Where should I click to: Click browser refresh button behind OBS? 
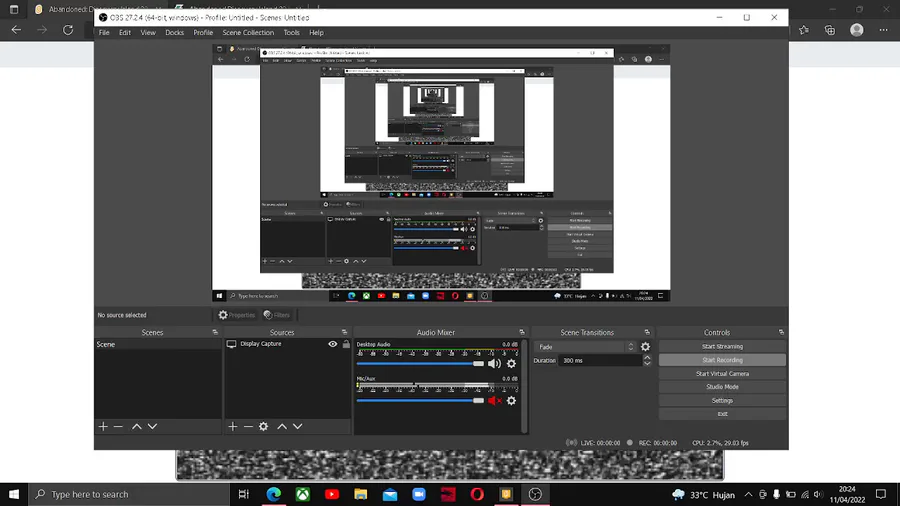tap(68, 30)
